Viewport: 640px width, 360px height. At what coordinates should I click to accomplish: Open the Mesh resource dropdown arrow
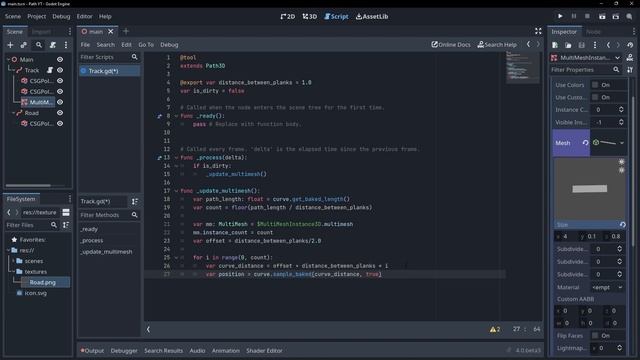(x=622, y=143)
